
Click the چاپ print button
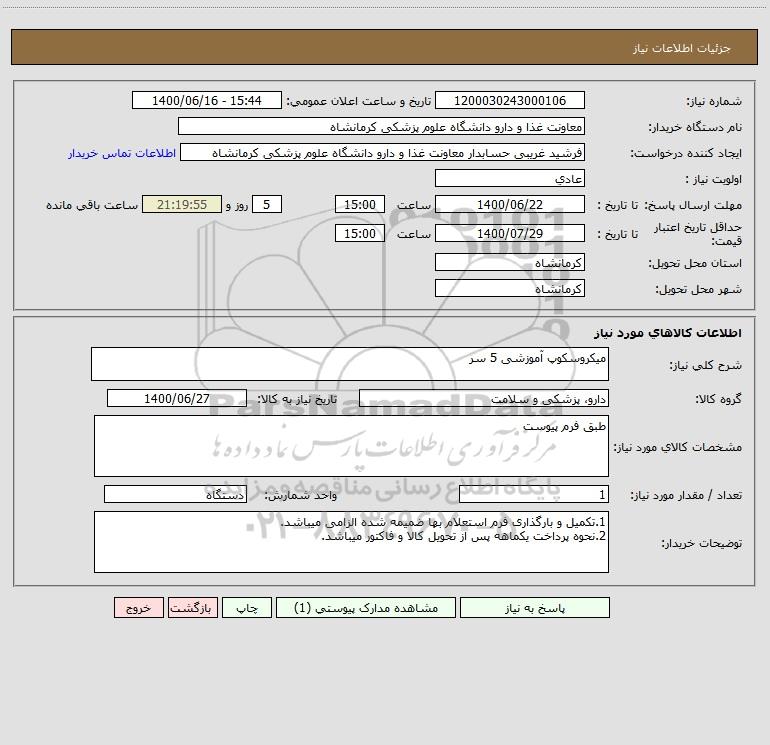click(x=247, y=607)
